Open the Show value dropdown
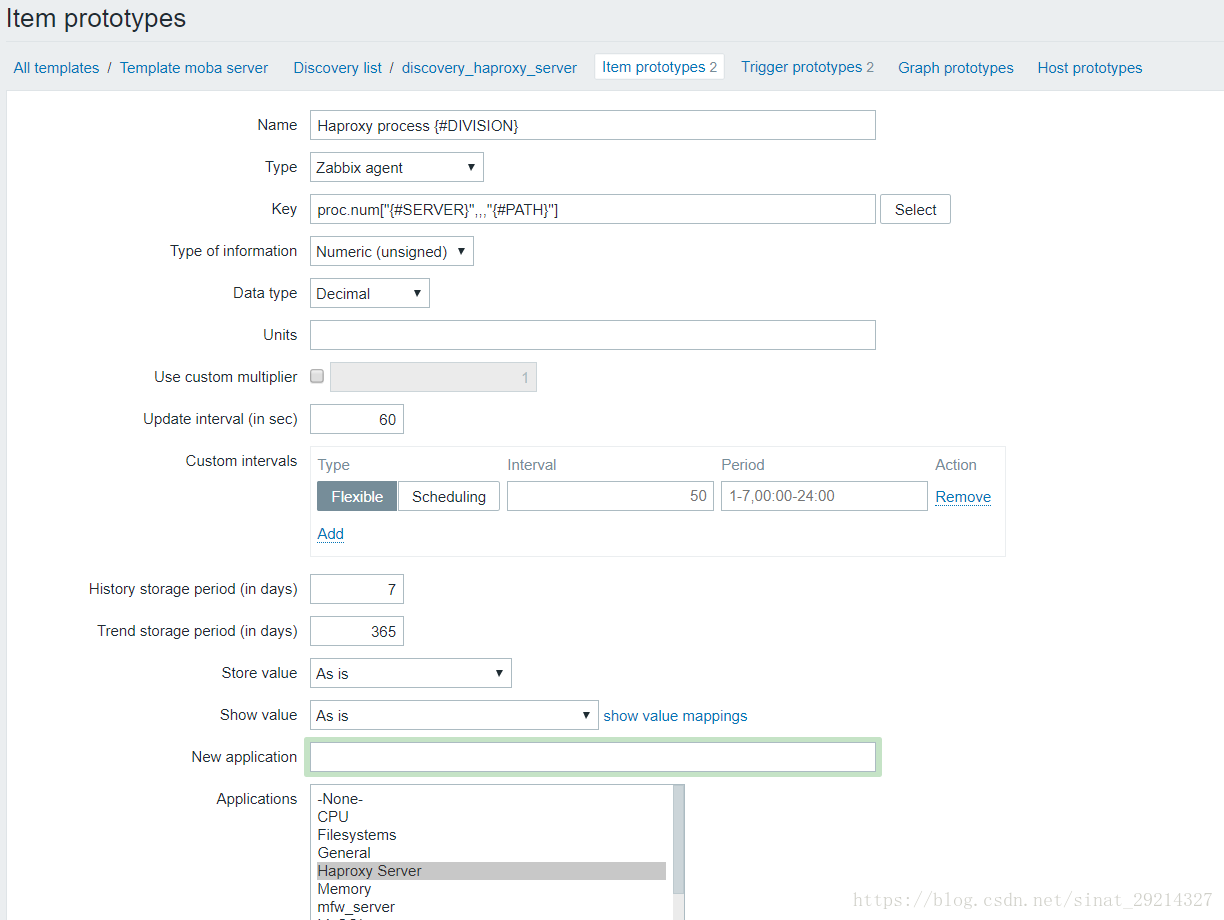 tap(454, 715)
